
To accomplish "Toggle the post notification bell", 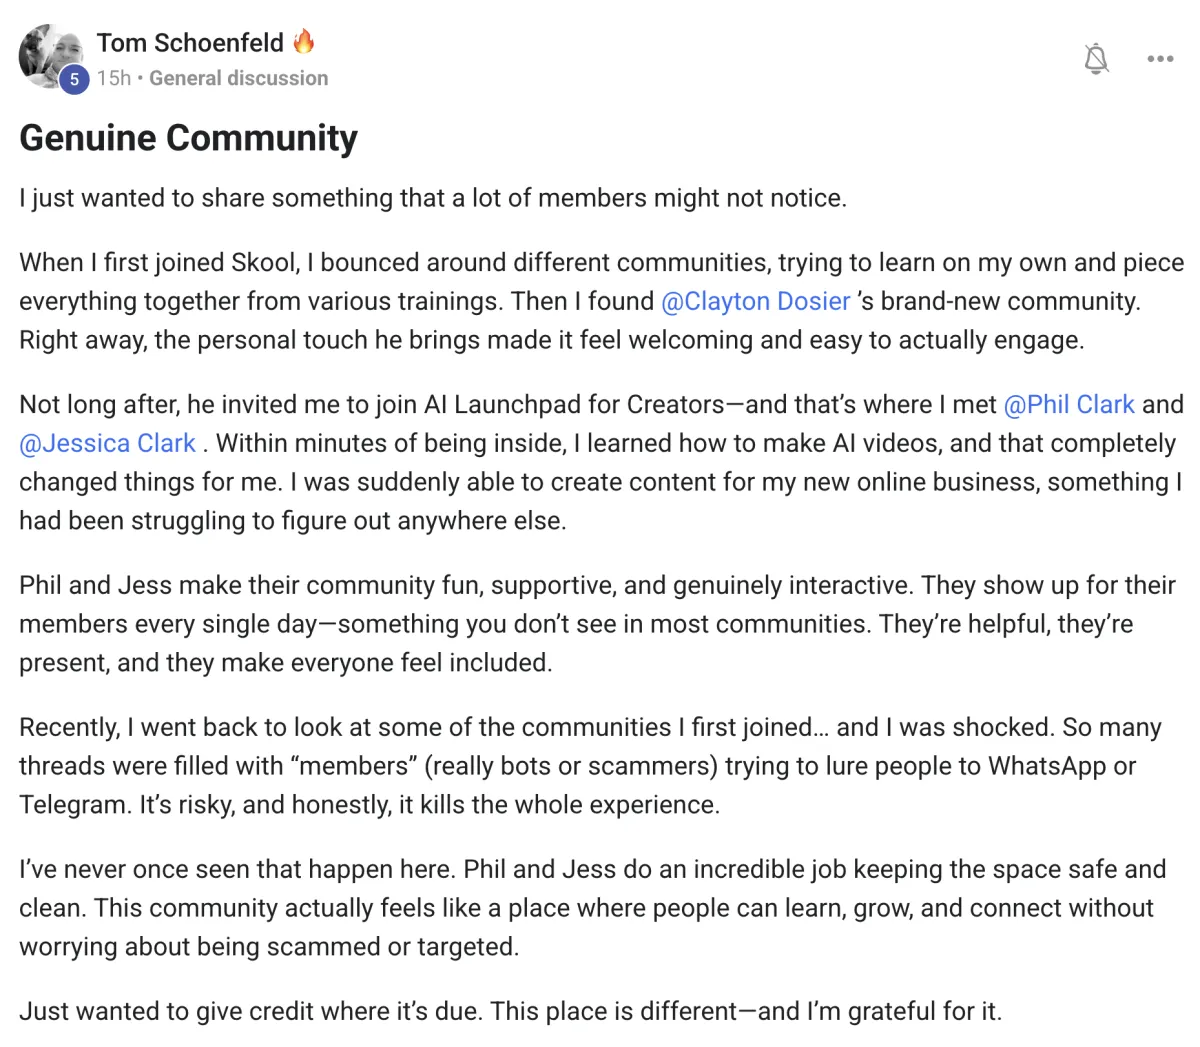I will click(x=1096, y=59).
